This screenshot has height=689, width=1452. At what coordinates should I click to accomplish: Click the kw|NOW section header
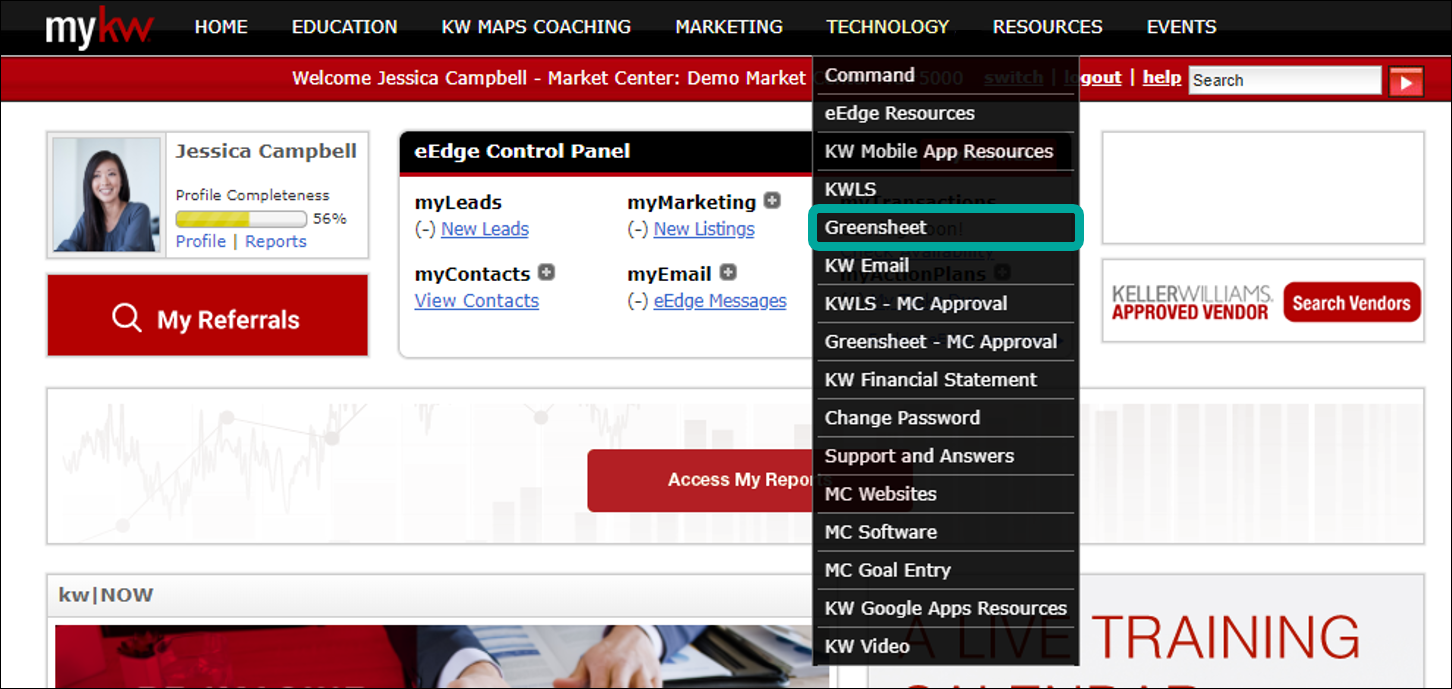(x=106, y=595)
